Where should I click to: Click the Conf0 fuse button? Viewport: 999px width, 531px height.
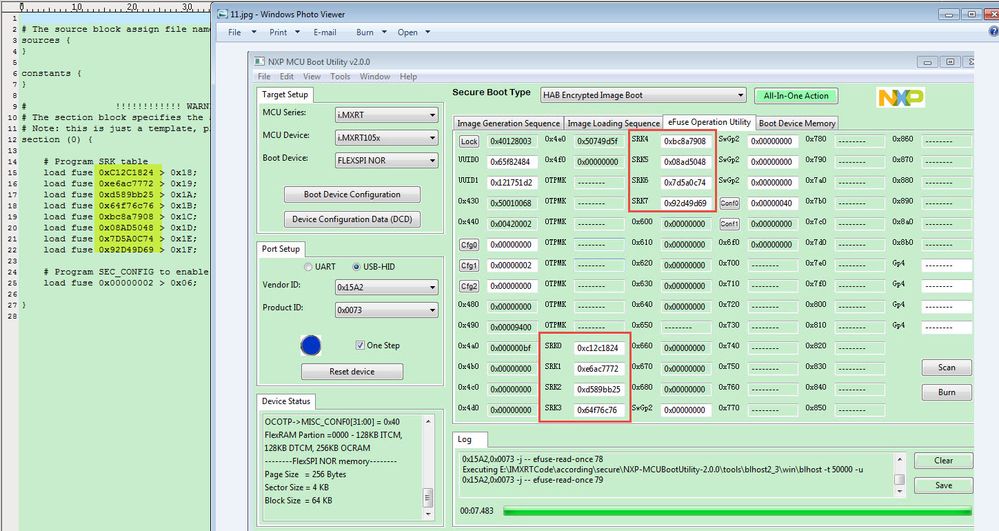click(729, 203)
